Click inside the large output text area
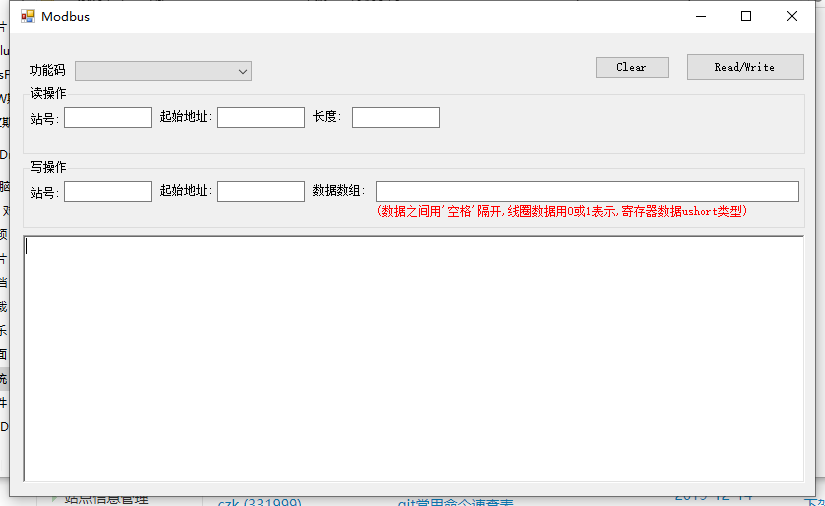This screenshot has width=825, height=506. pyautogui.click(x=414, y=359)
